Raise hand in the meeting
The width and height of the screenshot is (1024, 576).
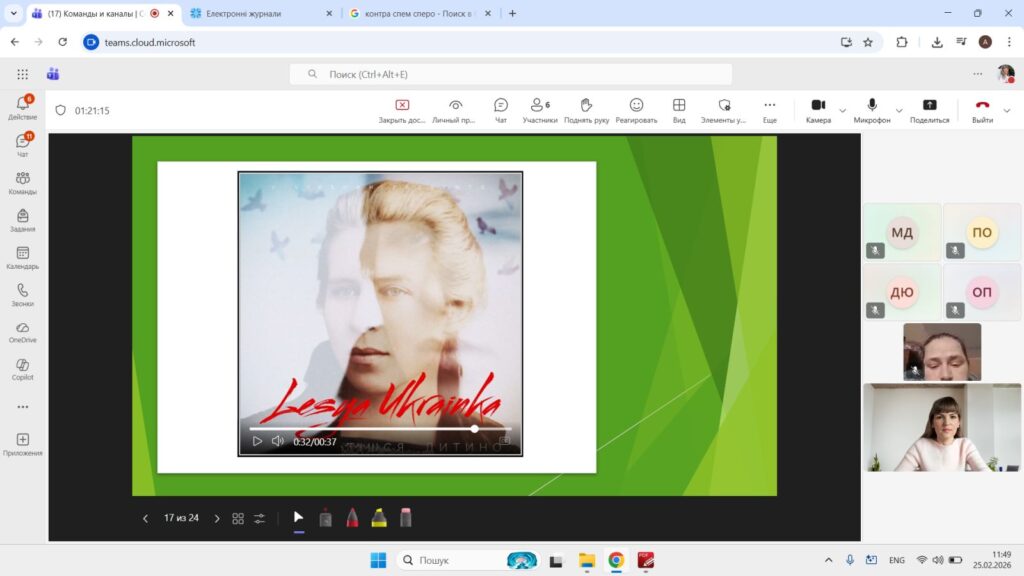[586, 109]
